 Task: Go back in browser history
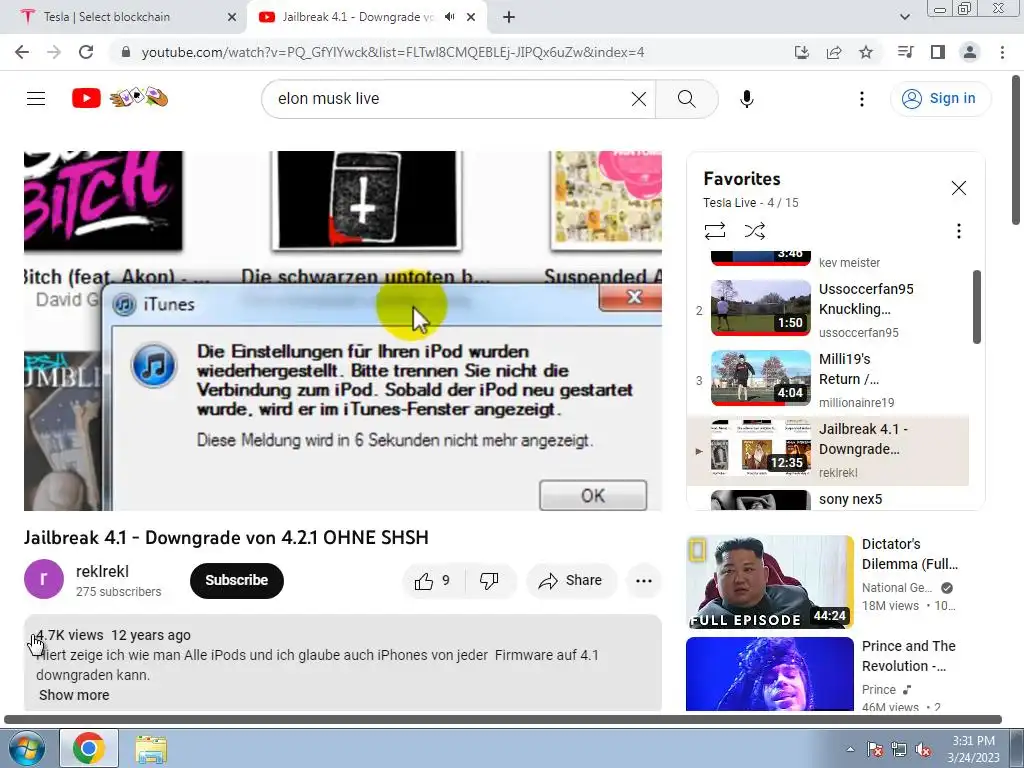click(x=22, y=52)
